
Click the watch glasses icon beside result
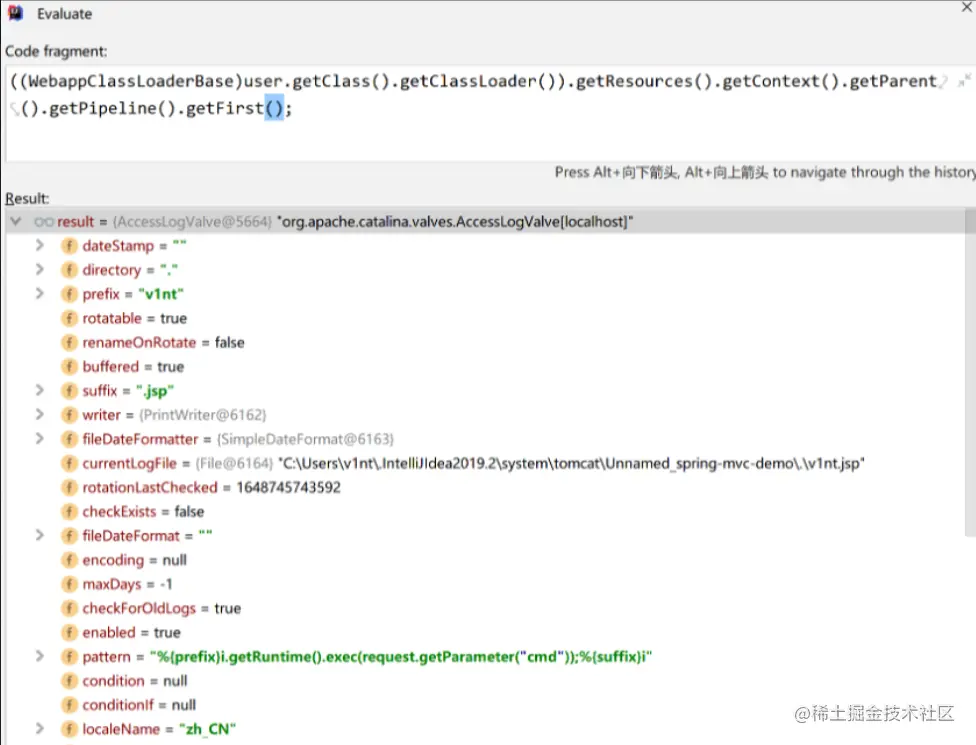pyautogui.click(x=44, y=222)
